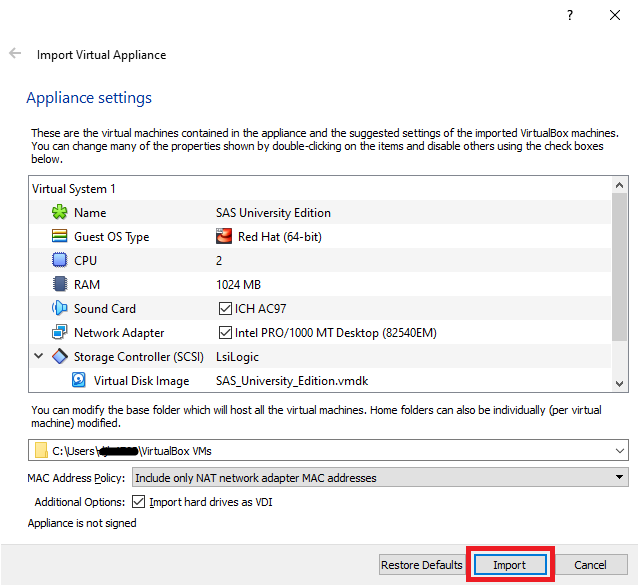640x586 pixels.
Task: Select the RAM 1024 MB value
Action: 238,285
